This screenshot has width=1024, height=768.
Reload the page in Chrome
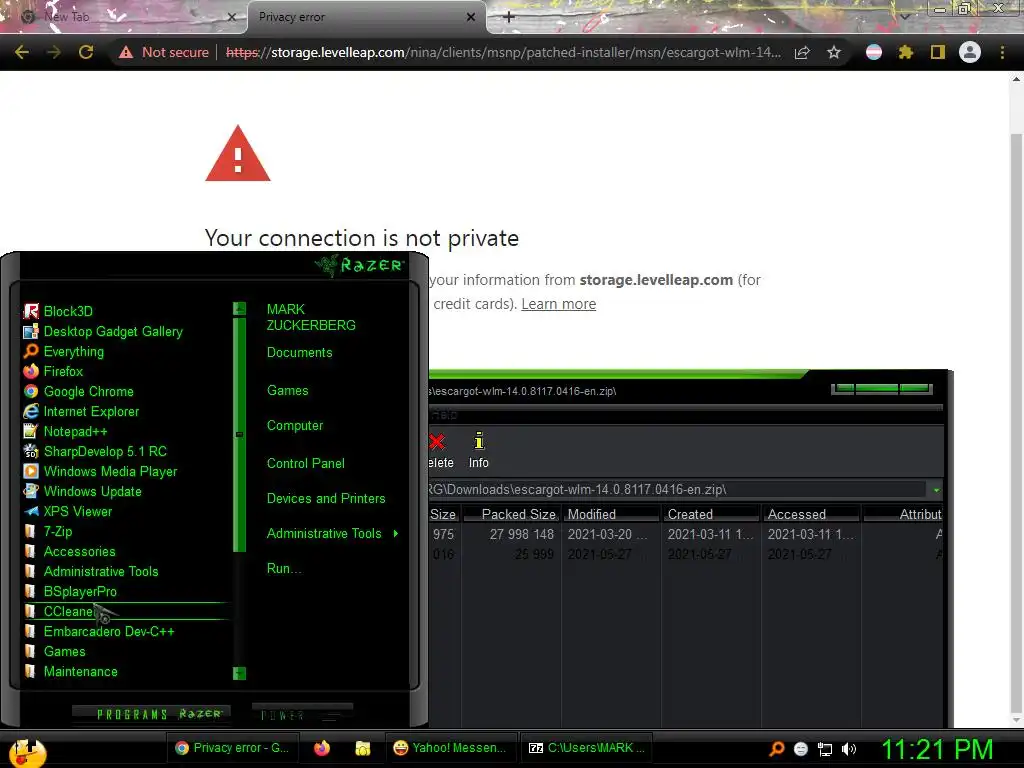coord(86,52)
